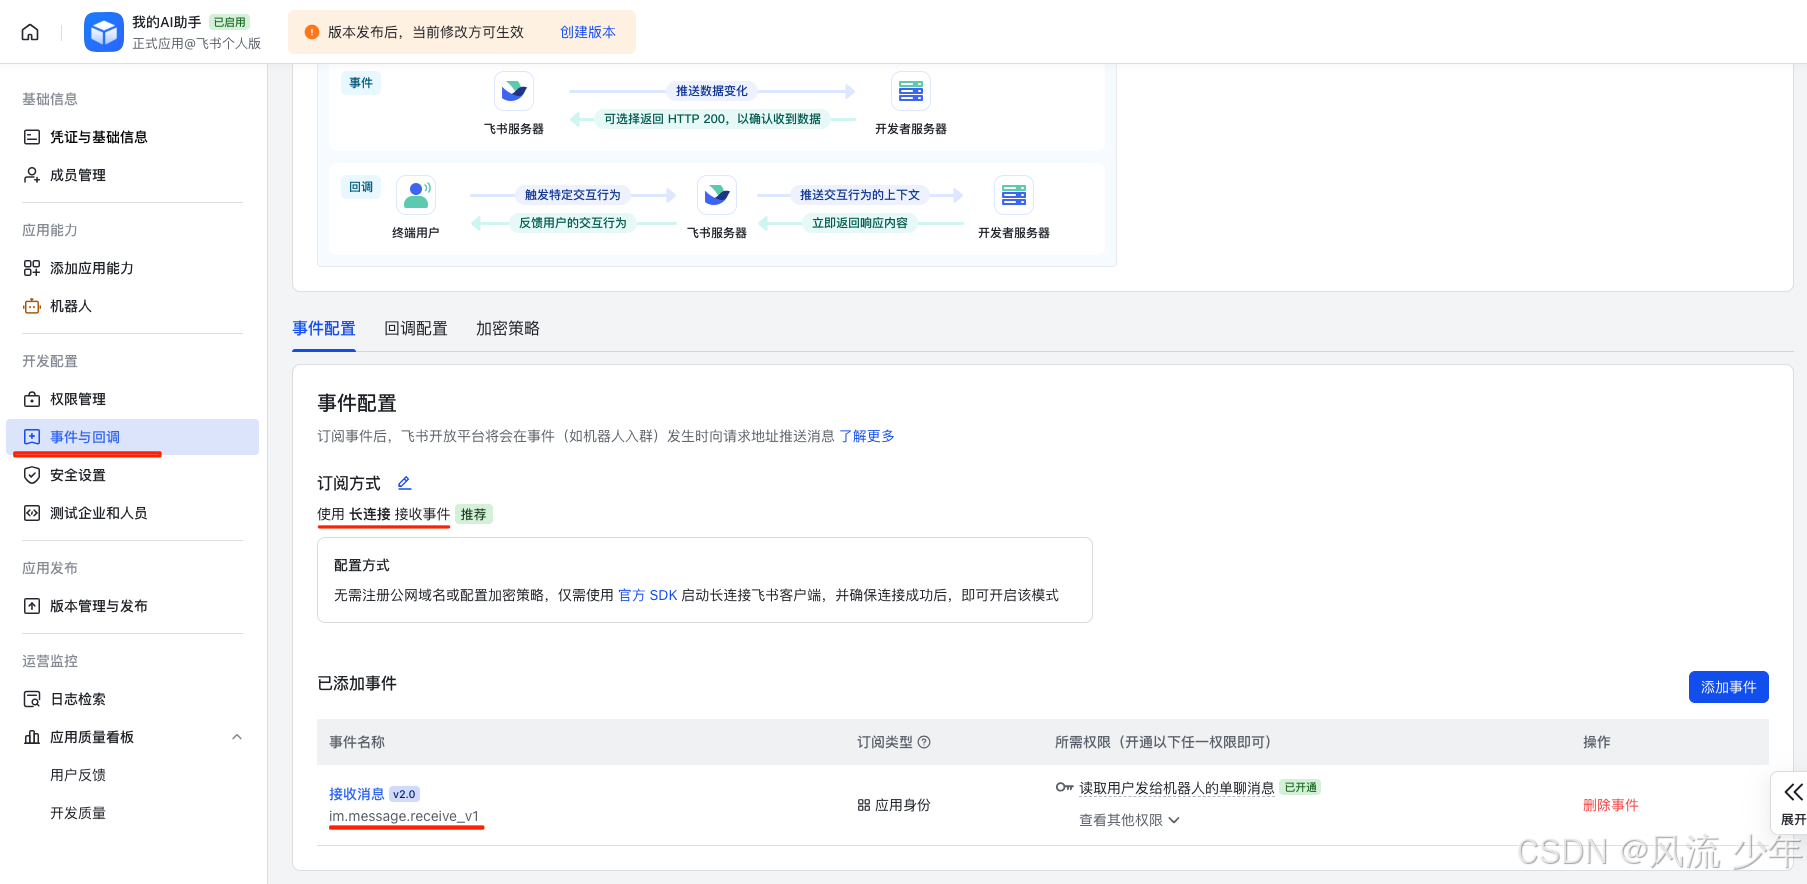
Task: Click the 应用质量看板 chart icon
Action: pos(32,737)
